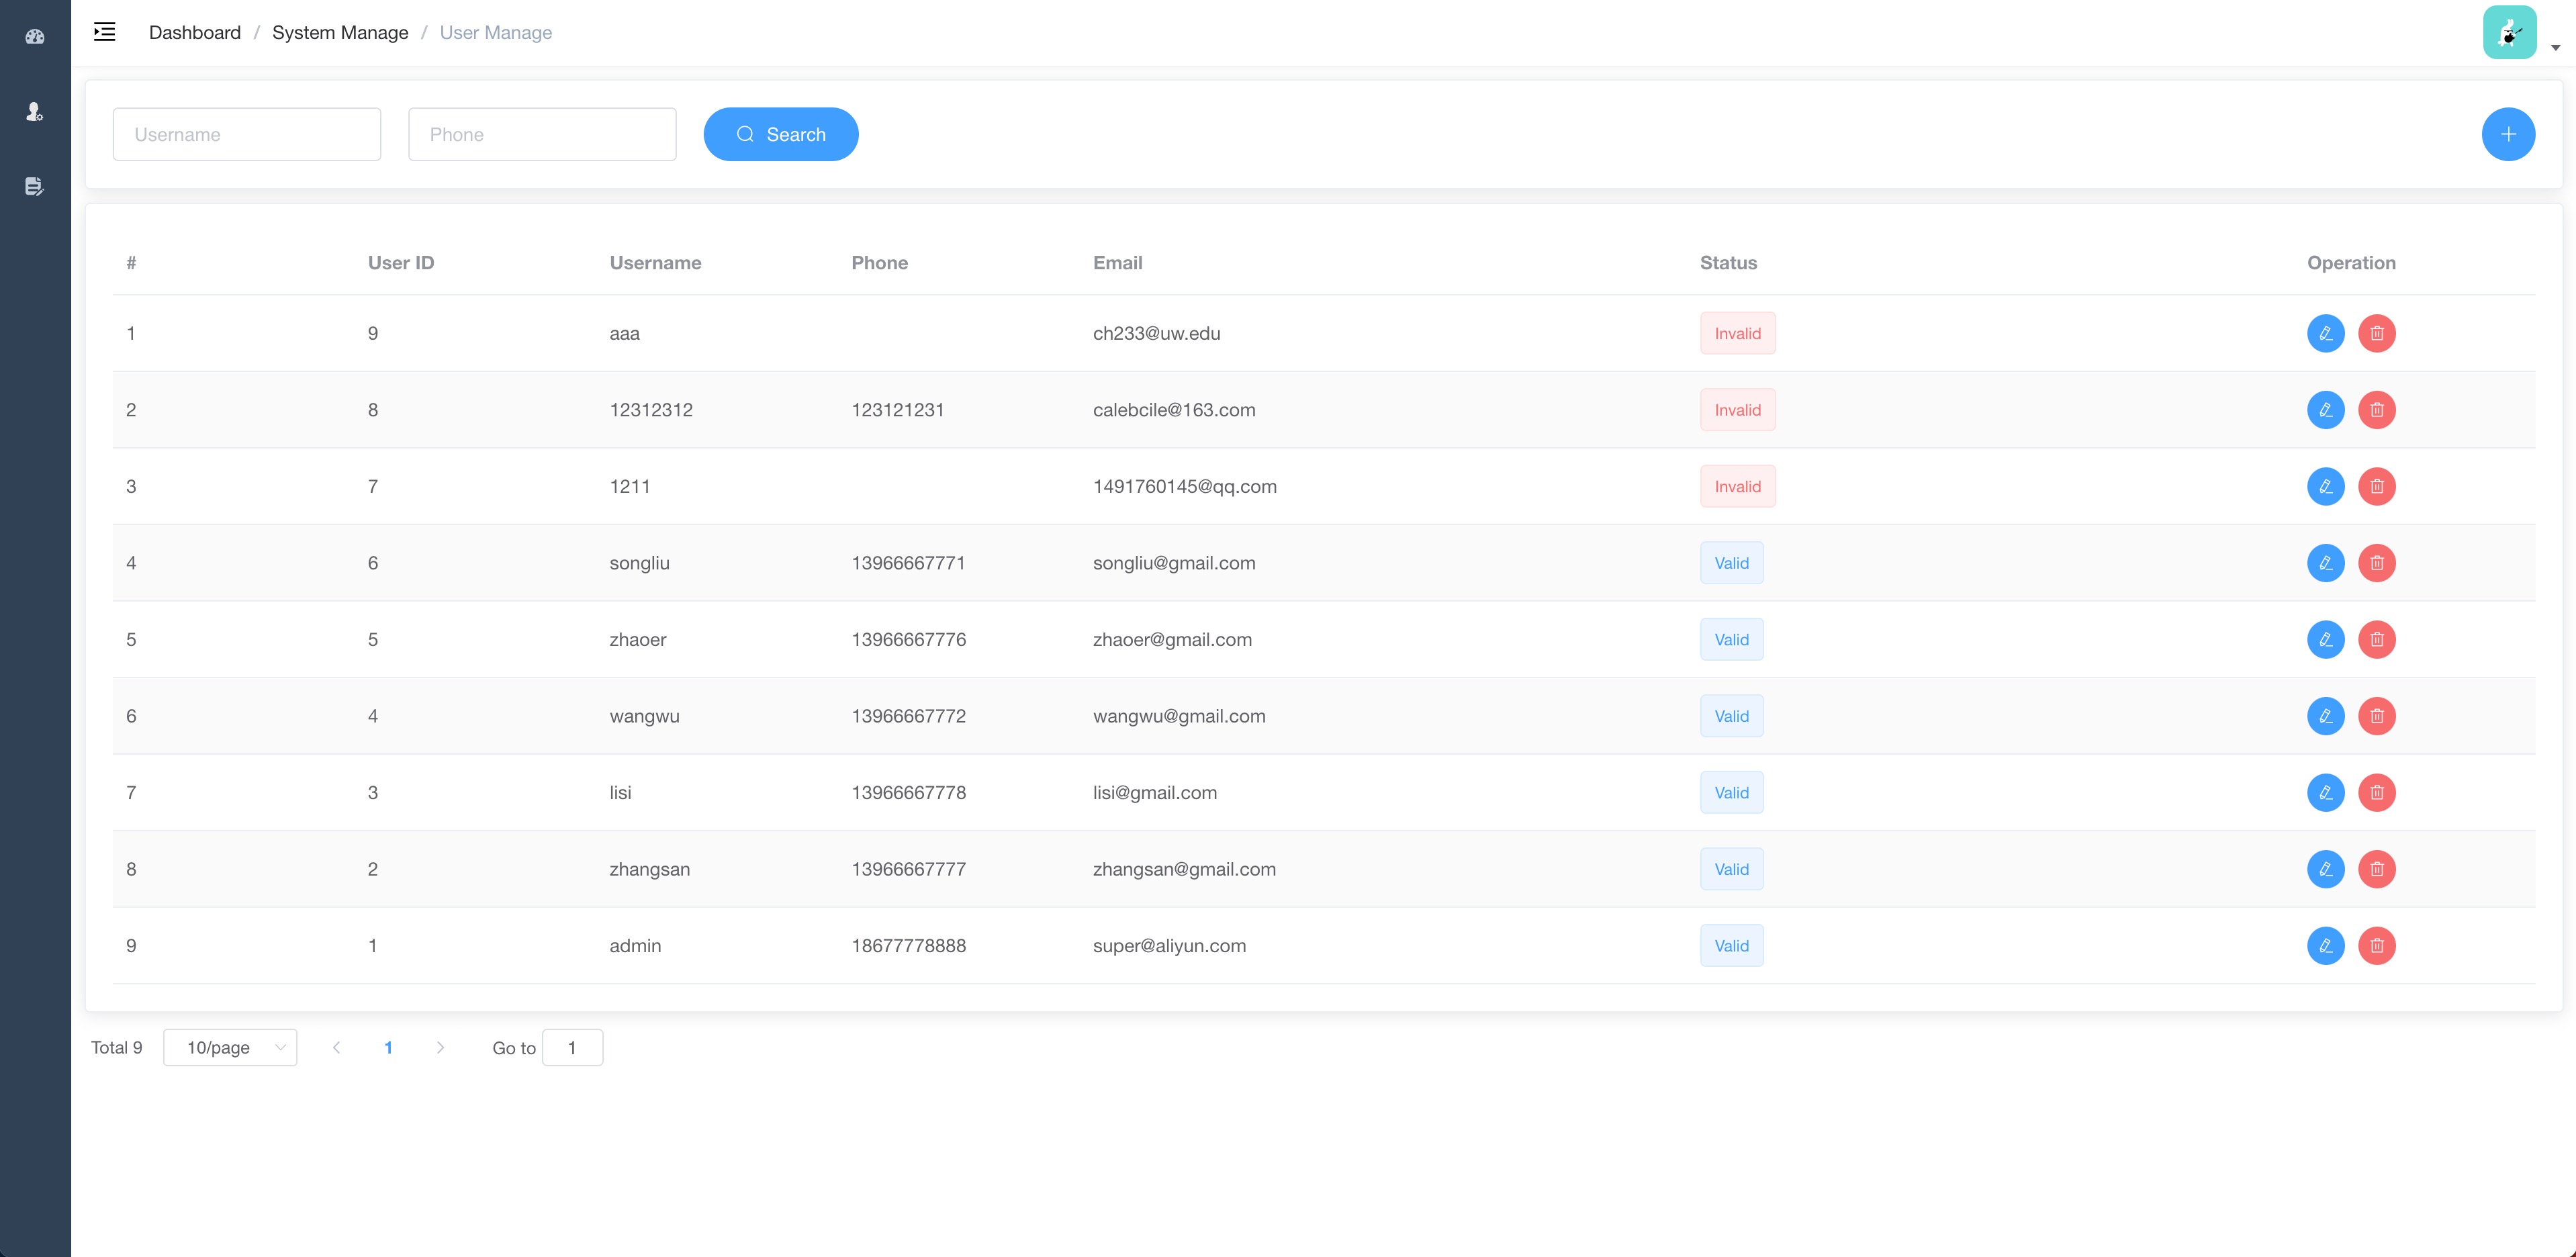Image resolution: width=2576 pixels, height=1257 pixels.
Task: Edit user lisi
Action: [2325, 792]
